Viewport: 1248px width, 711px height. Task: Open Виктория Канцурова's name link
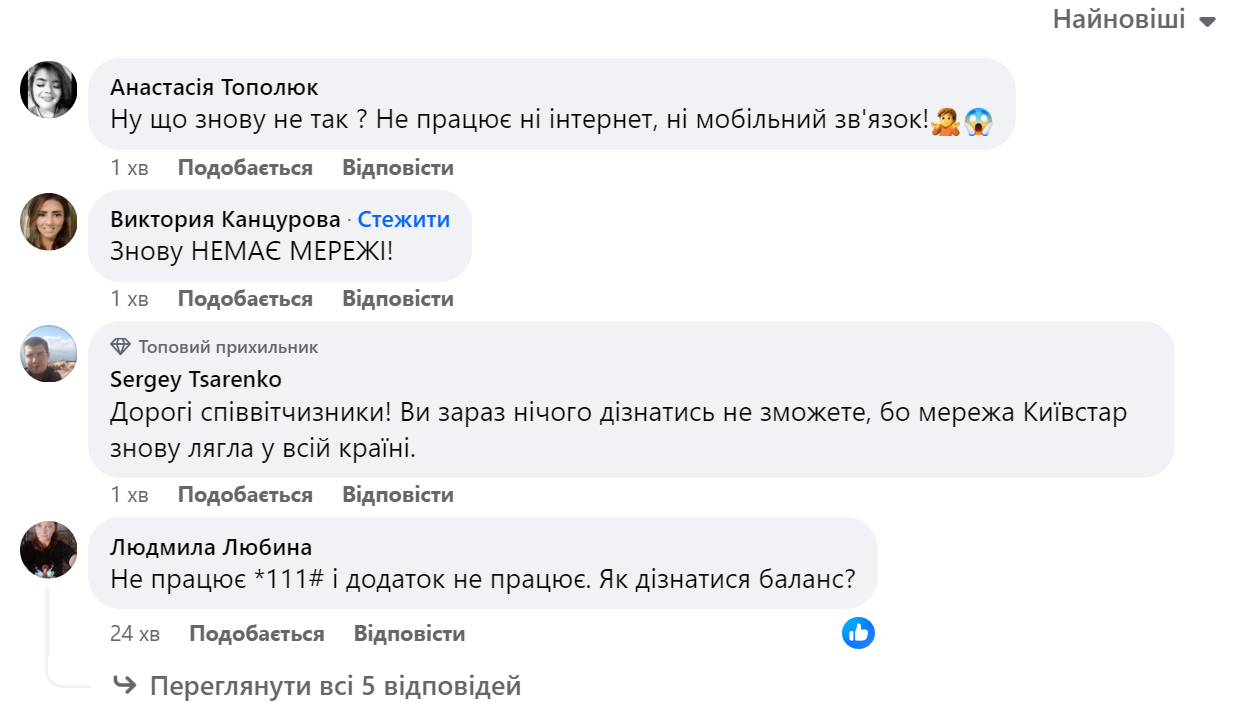click(x=225, y=219)
